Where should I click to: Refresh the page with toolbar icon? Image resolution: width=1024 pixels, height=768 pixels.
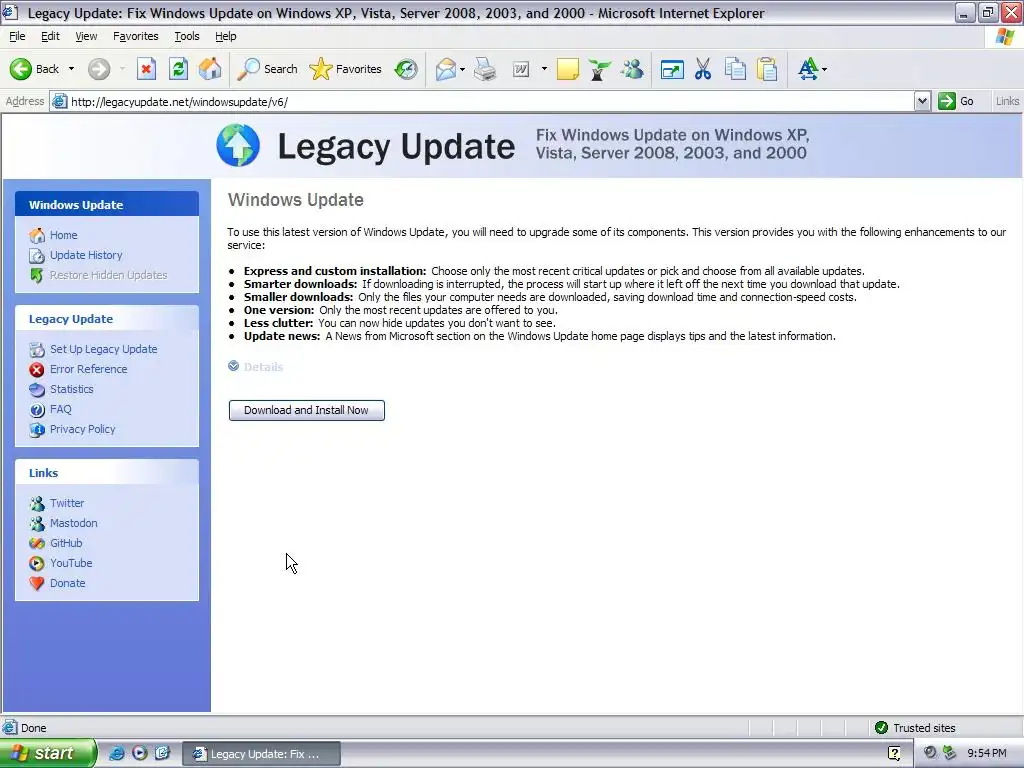click(x=178, y=69)
